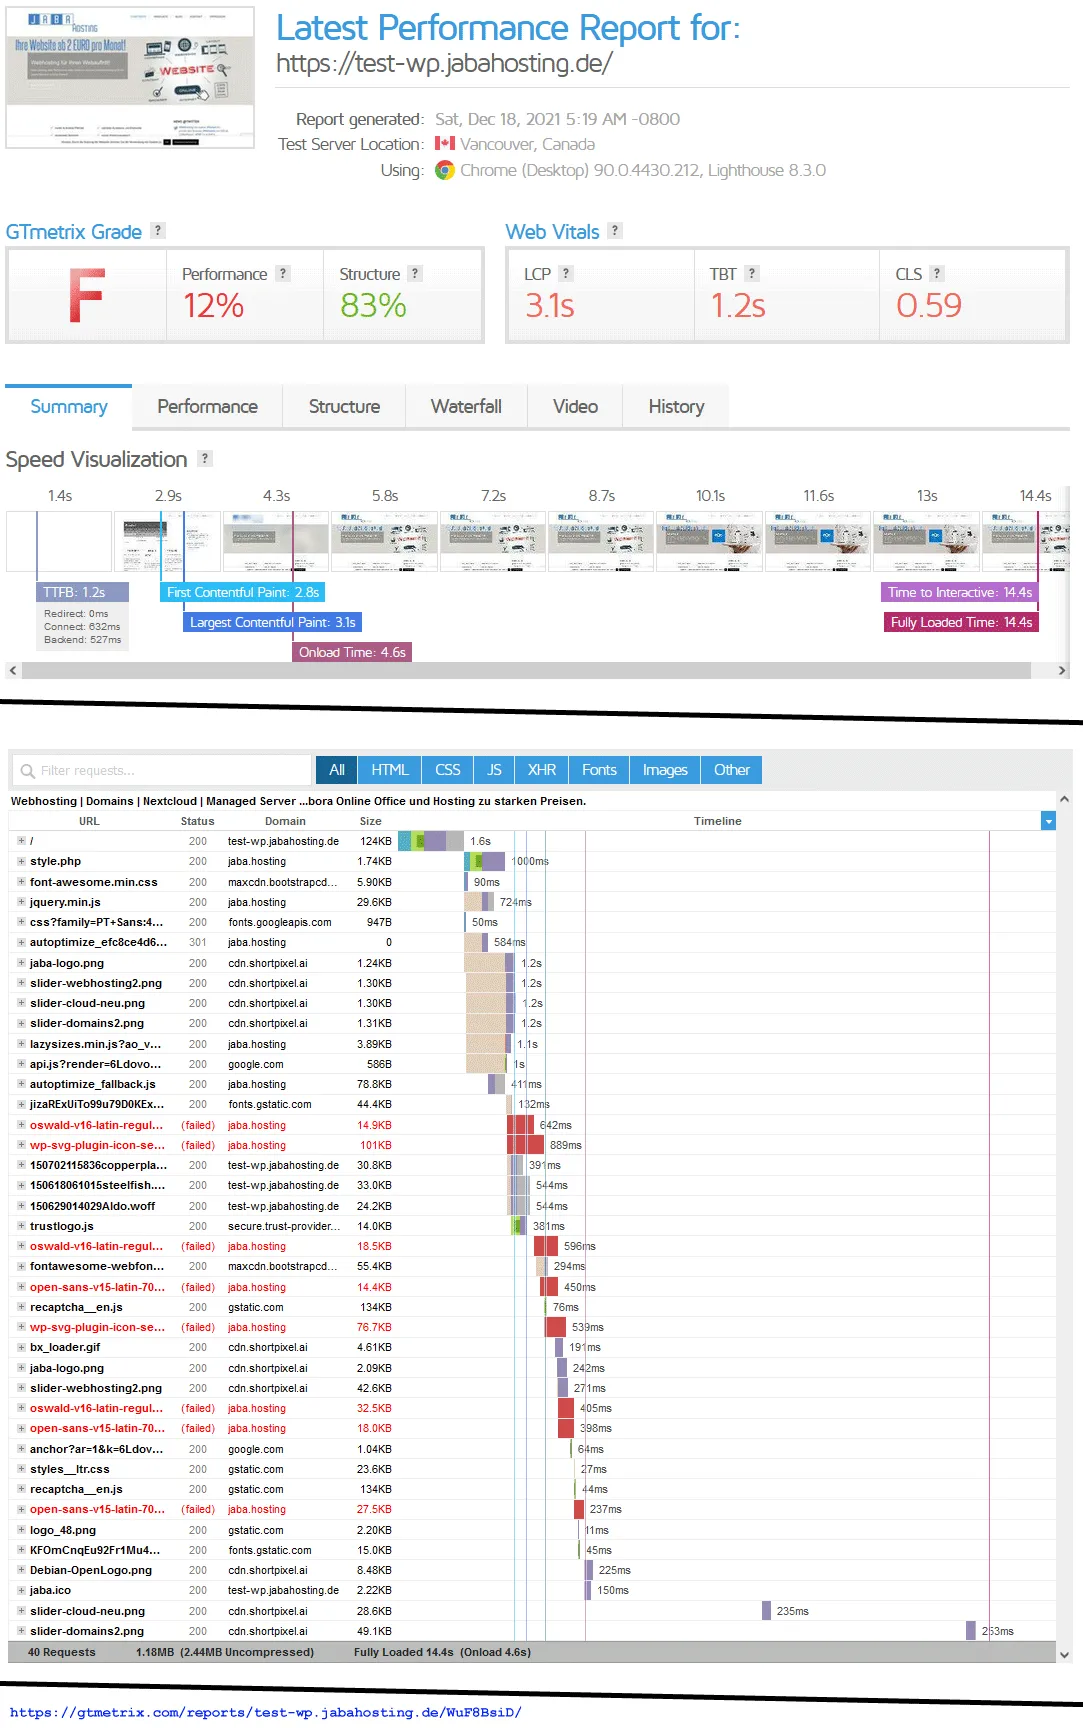
Task: Filter requests by HTML
Action: pos(390,770)
